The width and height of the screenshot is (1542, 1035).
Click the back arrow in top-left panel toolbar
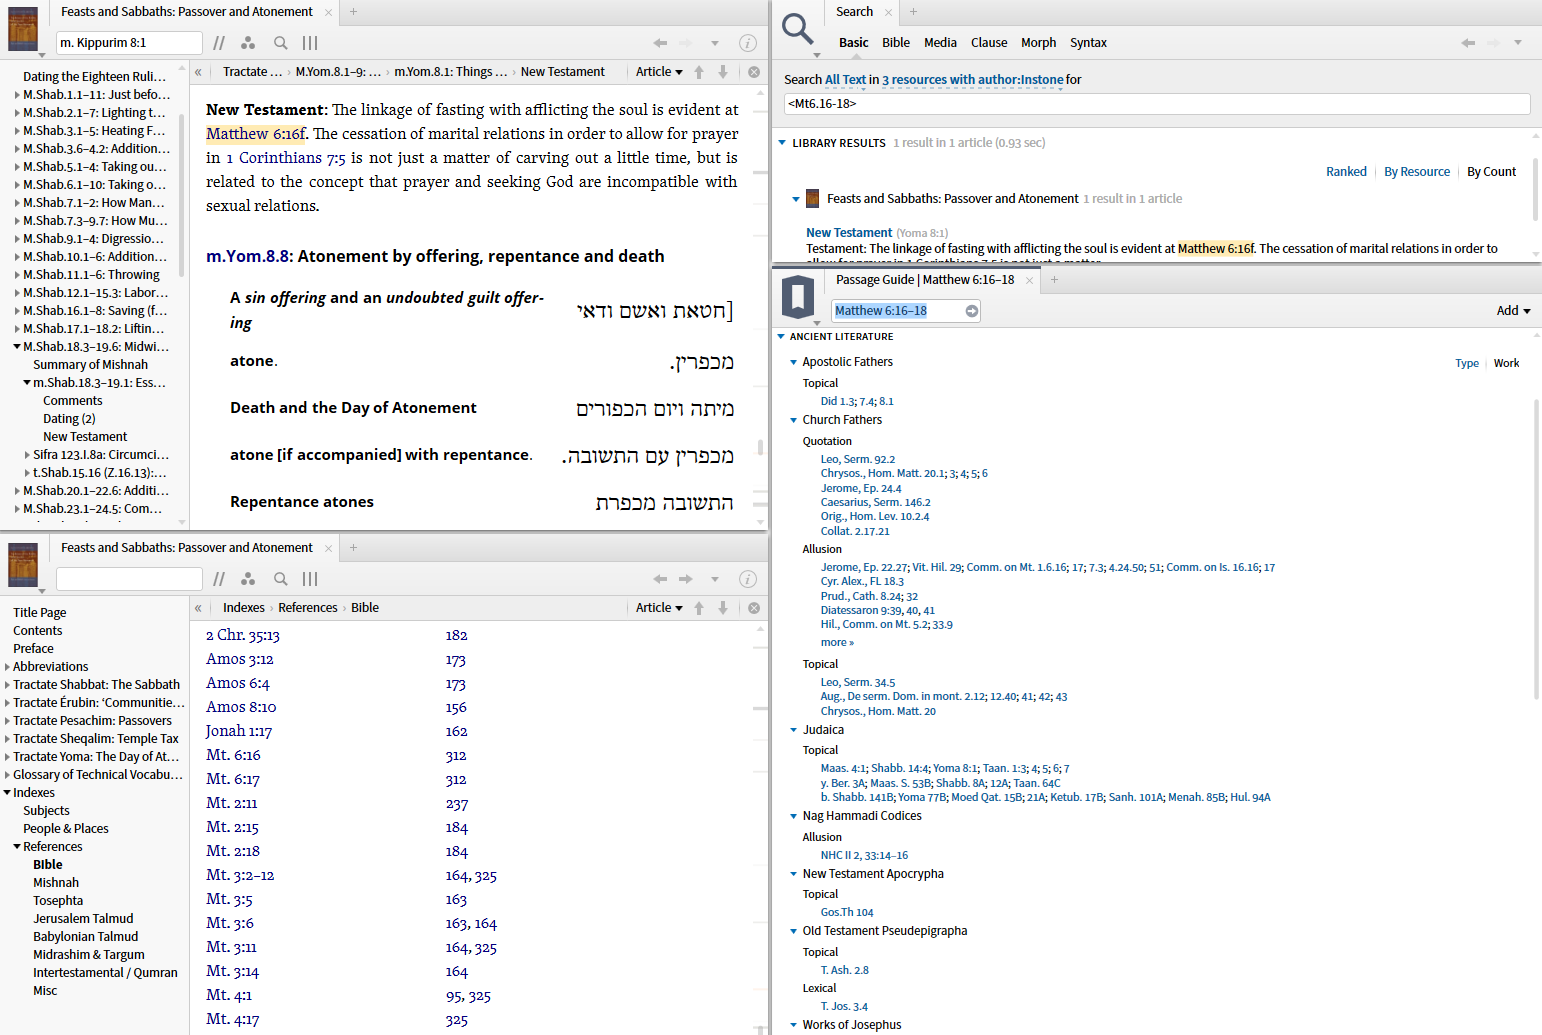pyautogui.click(x=660, y=43)
